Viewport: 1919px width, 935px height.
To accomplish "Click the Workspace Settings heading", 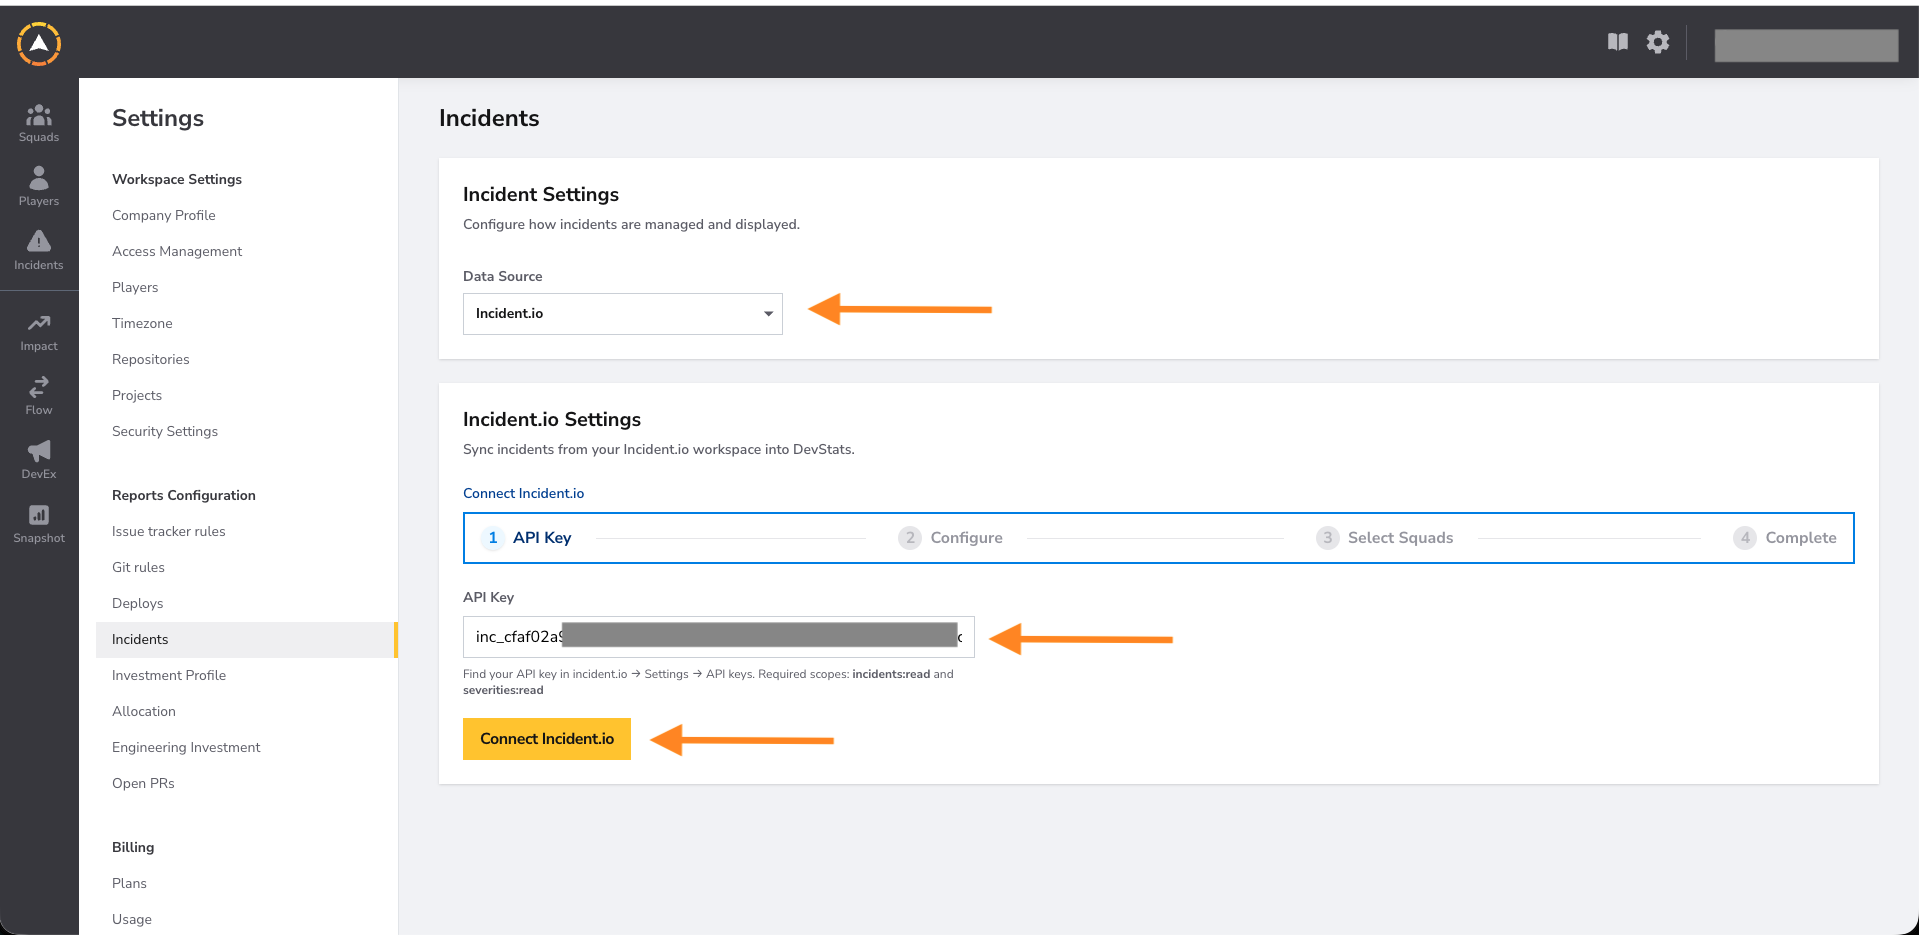I will 177,179.
